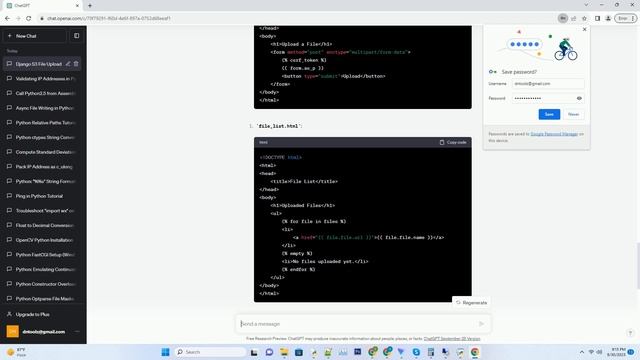Image resolution: width=640 pixels, height=360 pixels.
Task: Select the ChatGPT browser tab
Action: click(42, 6)
